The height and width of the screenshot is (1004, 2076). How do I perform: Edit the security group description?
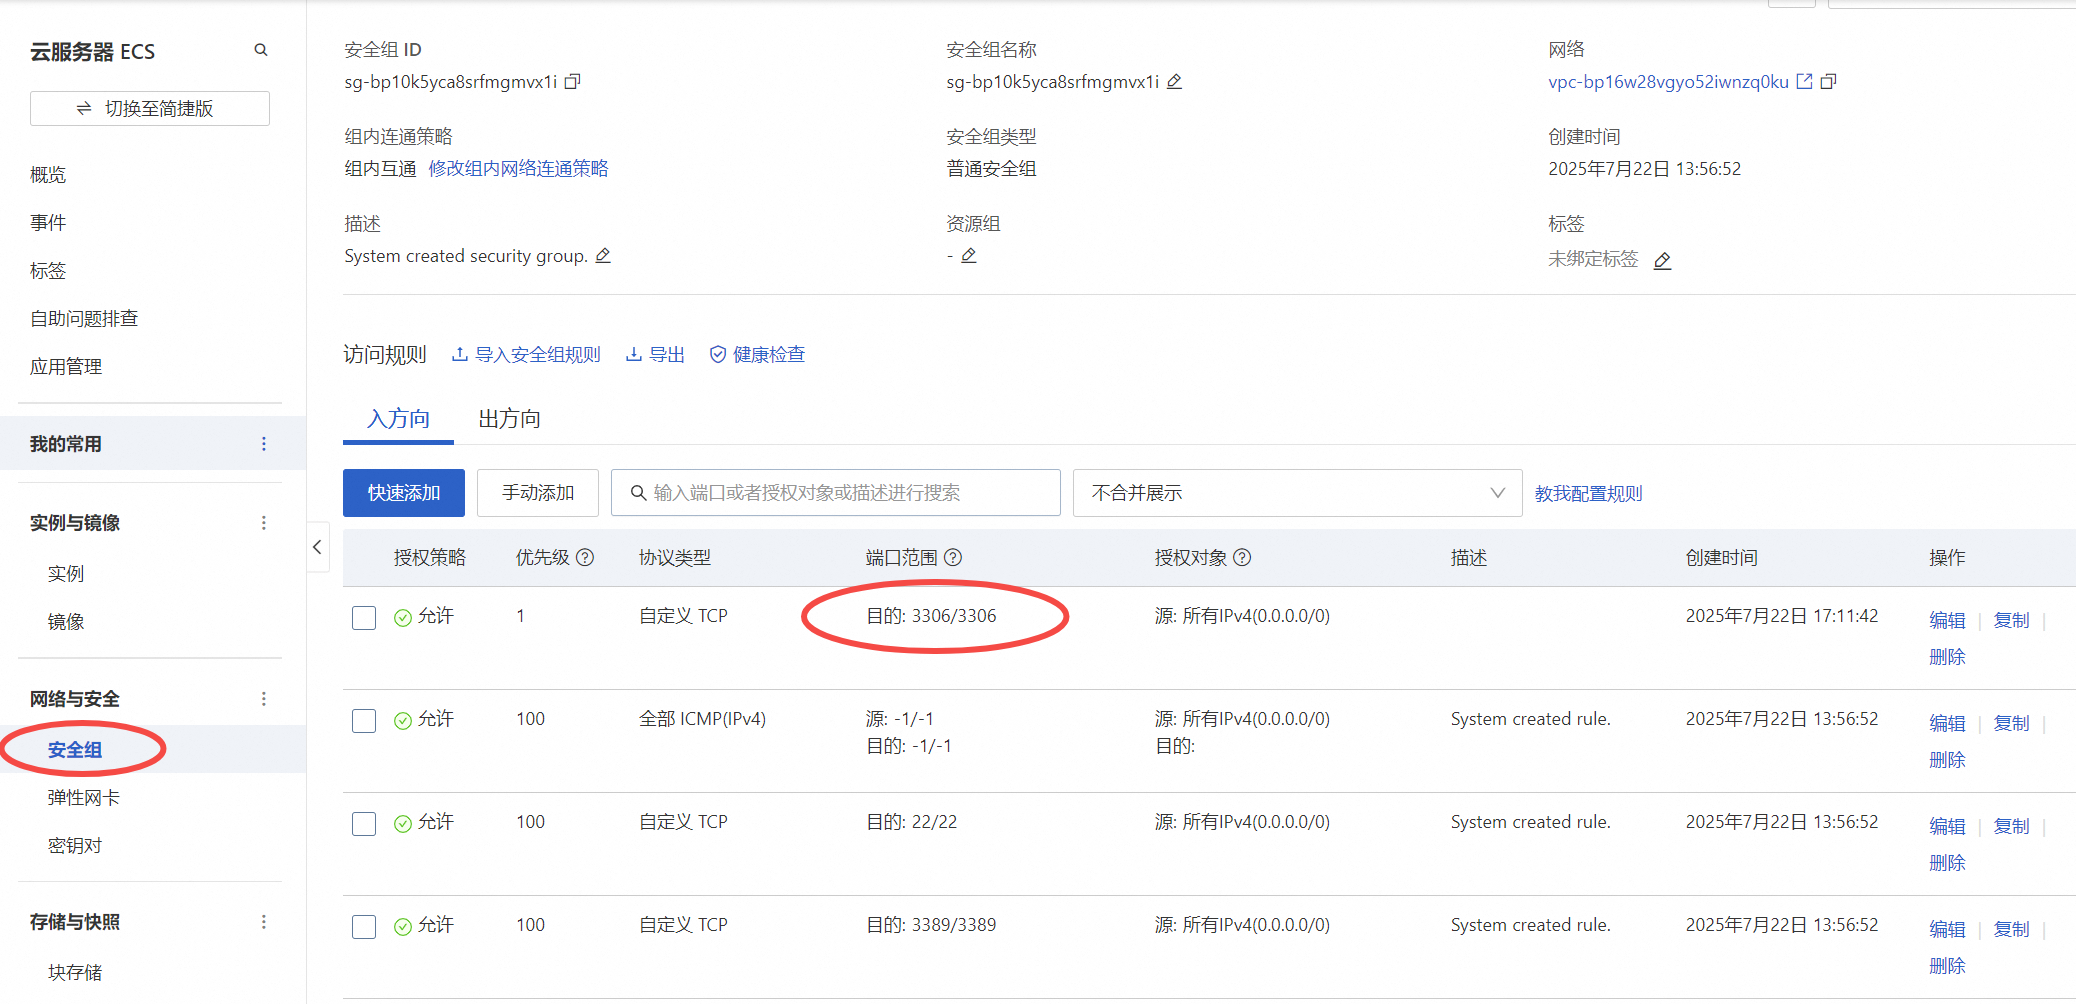pos(603,256)
